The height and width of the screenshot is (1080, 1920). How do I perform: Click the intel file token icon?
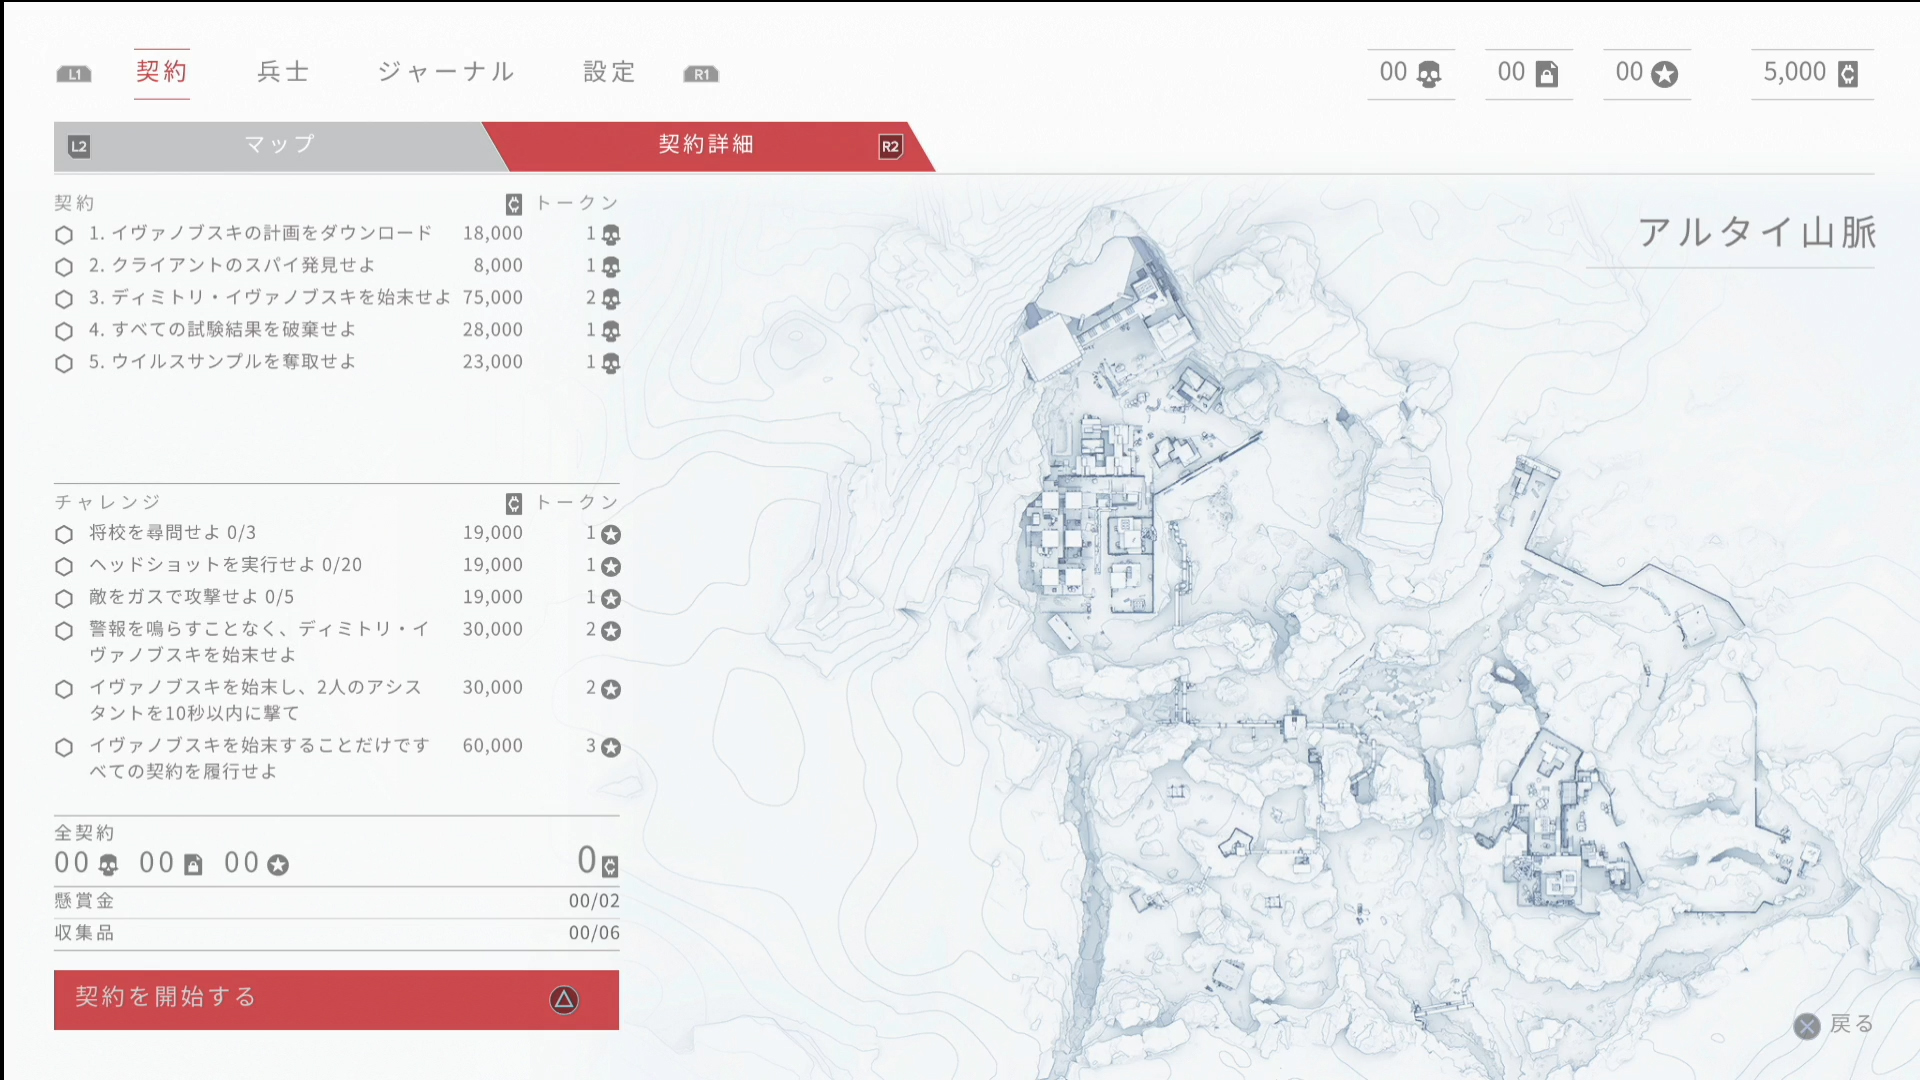1547,74
